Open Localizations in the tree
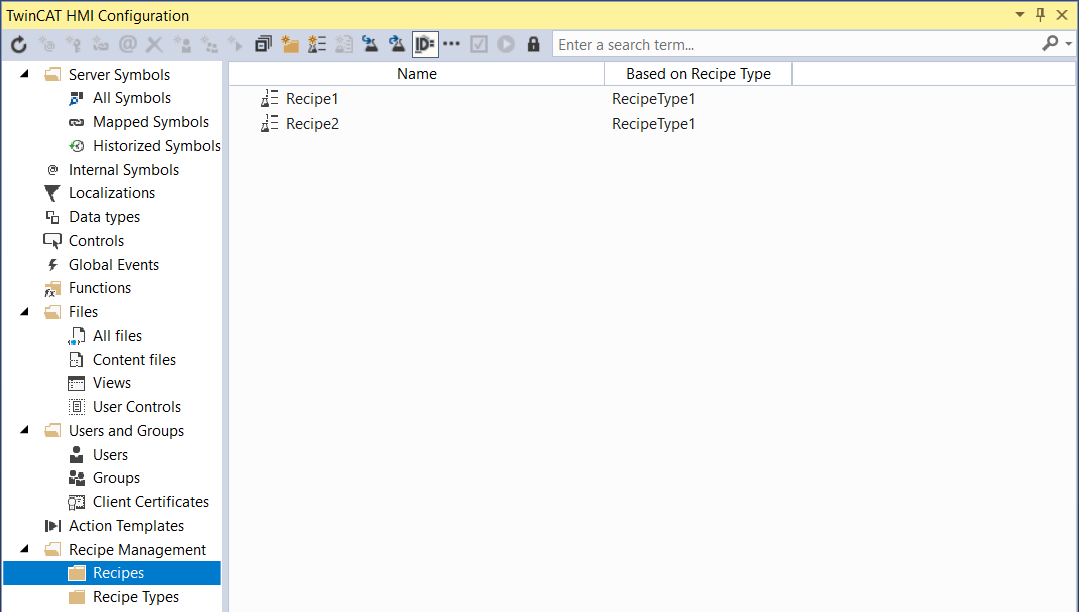 tap(111, 193)
